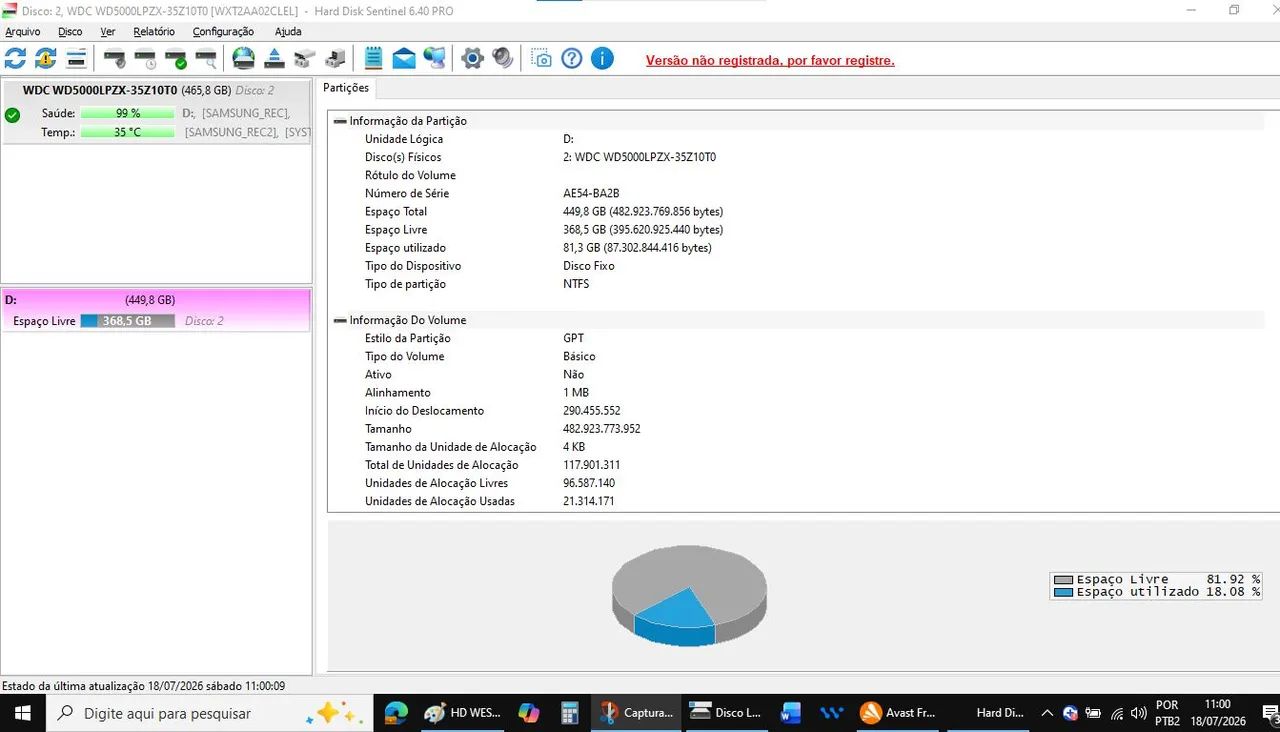Open the Arquivo menu

pos(23,31)
